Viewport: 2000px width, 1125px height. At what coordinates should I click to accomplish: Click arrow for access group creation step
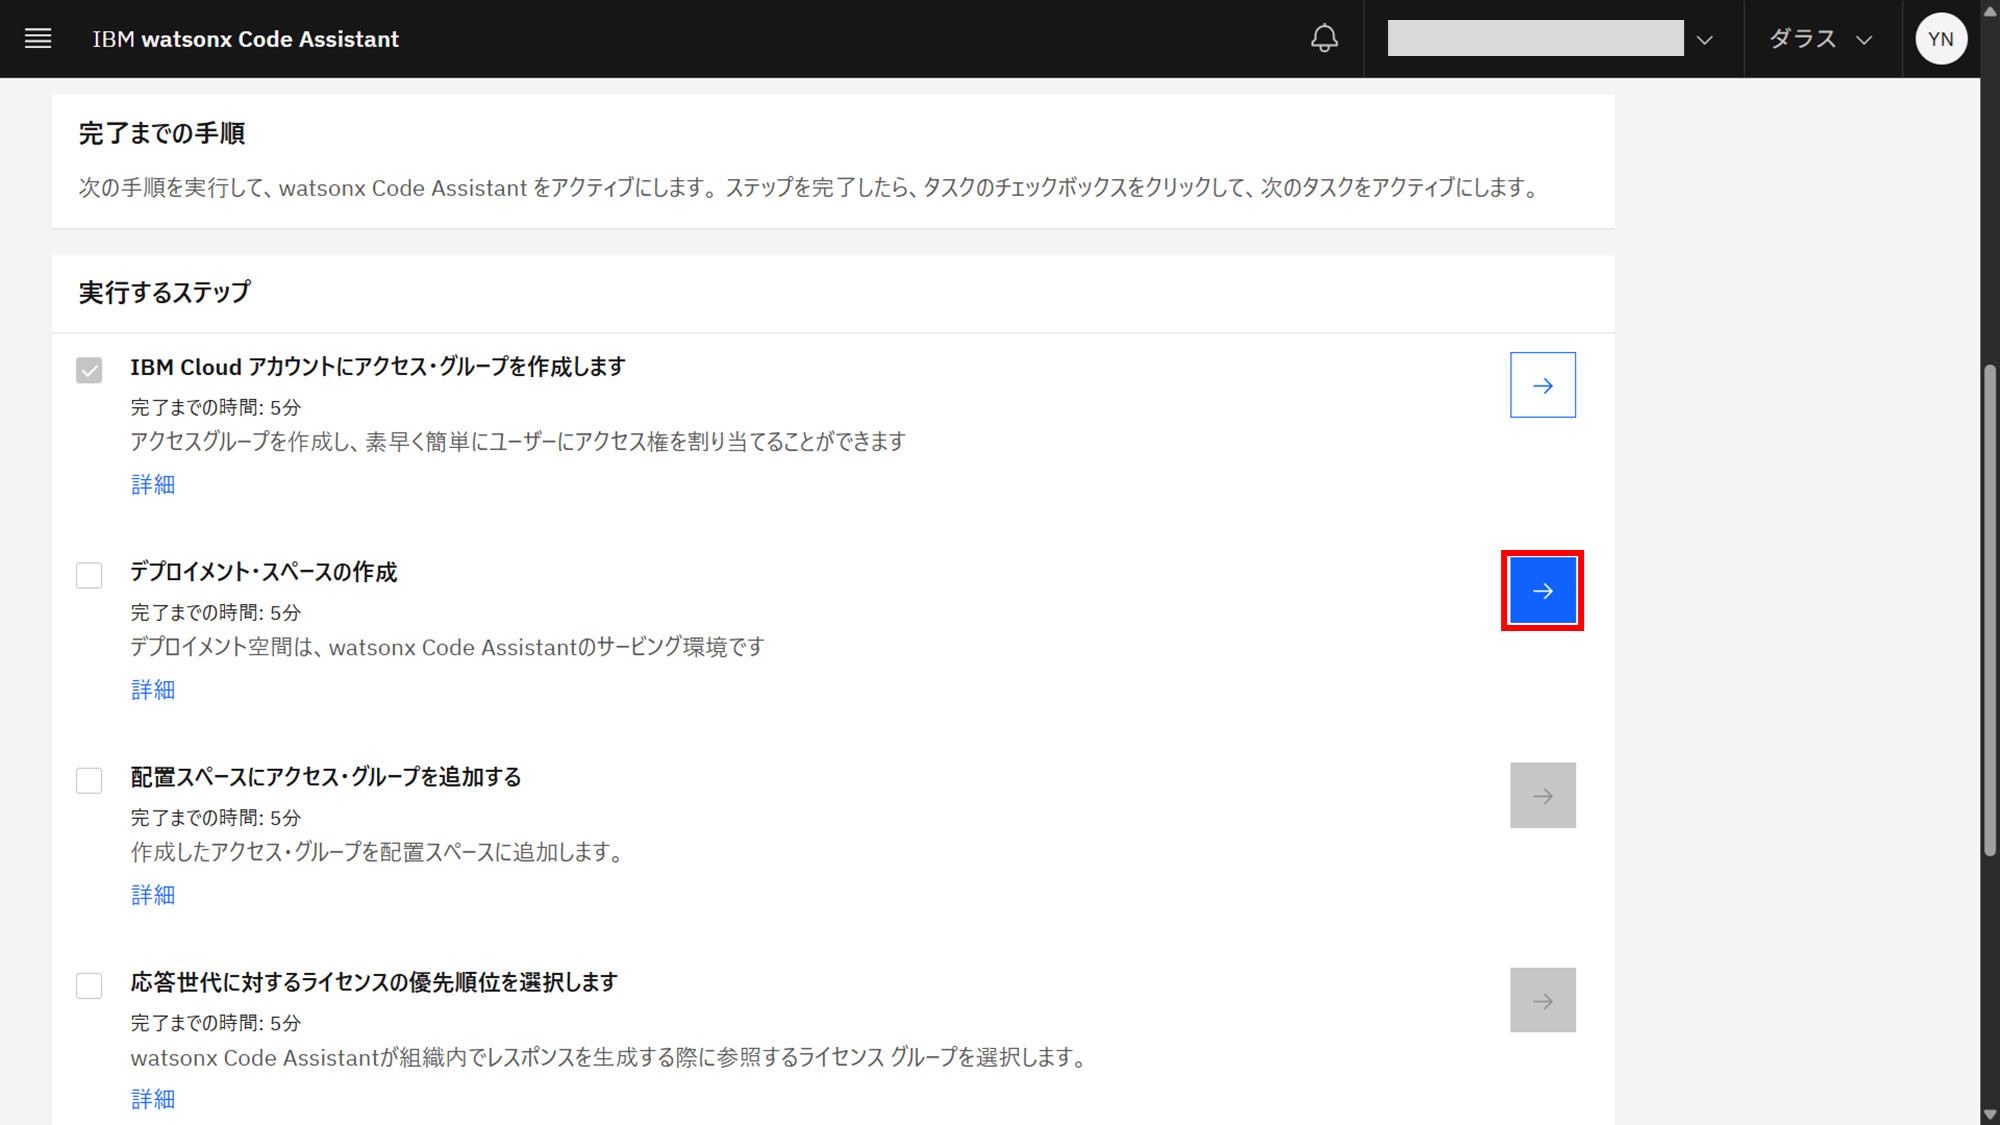(1542, 385)
